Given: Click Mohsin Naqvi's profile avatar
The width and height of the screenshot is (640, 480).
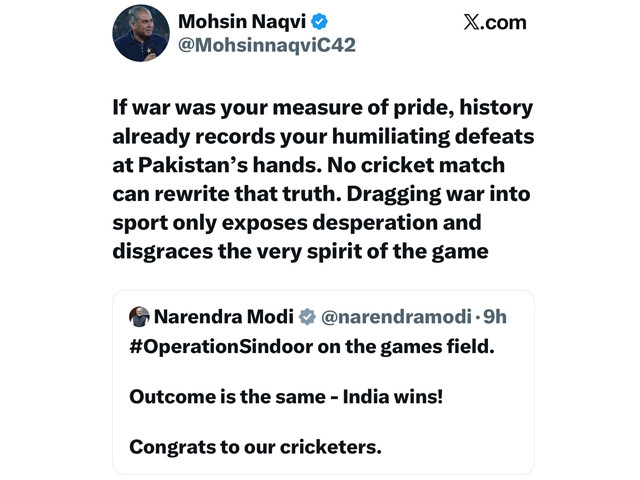Looking at the screenshot, I should [141, 32].
